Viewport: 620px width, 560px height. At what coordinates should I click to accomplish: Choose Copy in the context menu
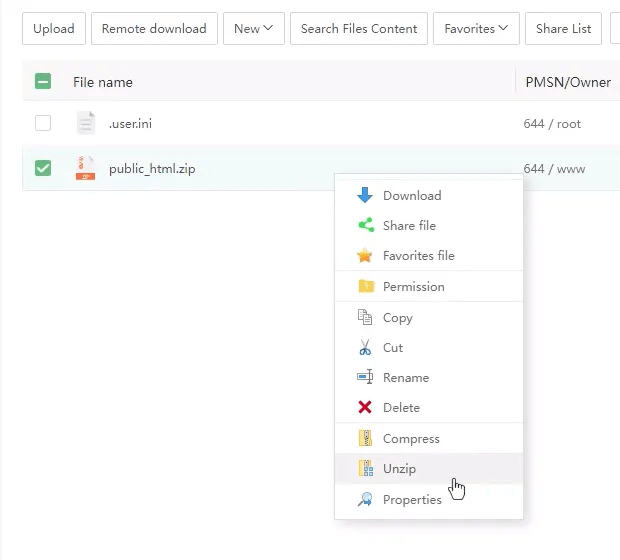(429, 318)
